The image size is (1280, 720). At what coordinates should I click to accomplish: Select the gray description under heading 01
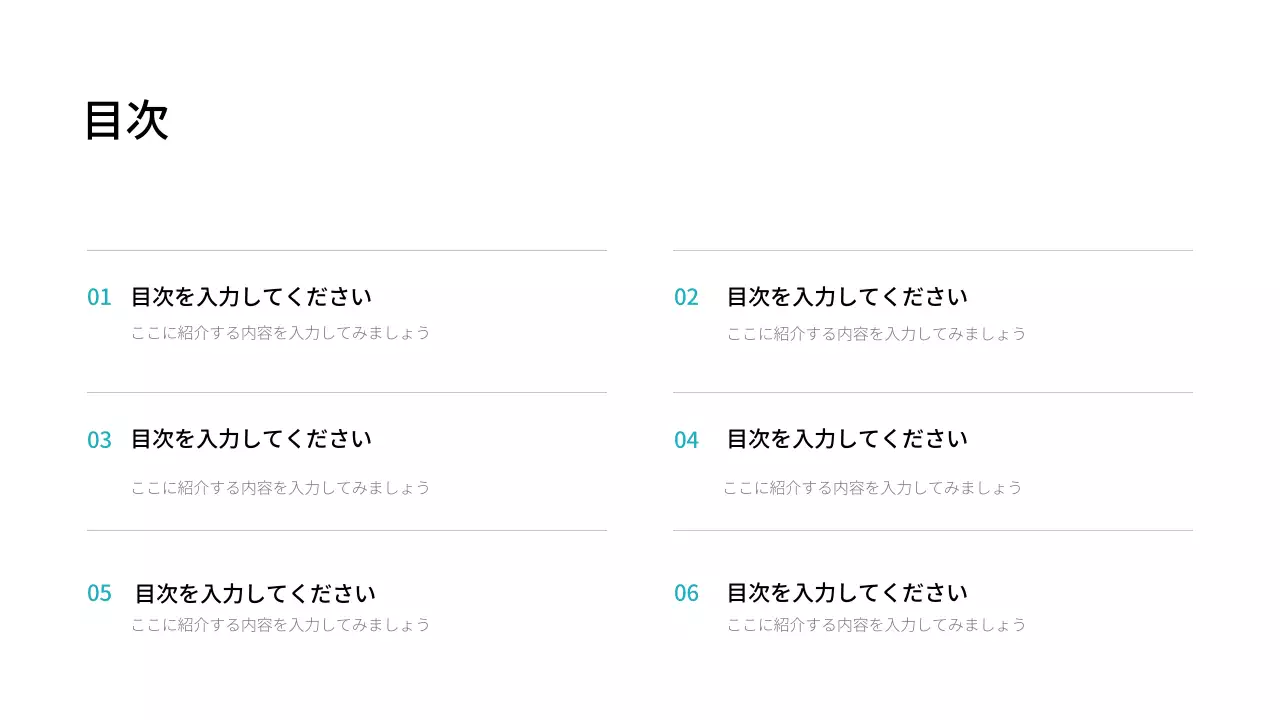pyautogui.click(x=280, y=333)
